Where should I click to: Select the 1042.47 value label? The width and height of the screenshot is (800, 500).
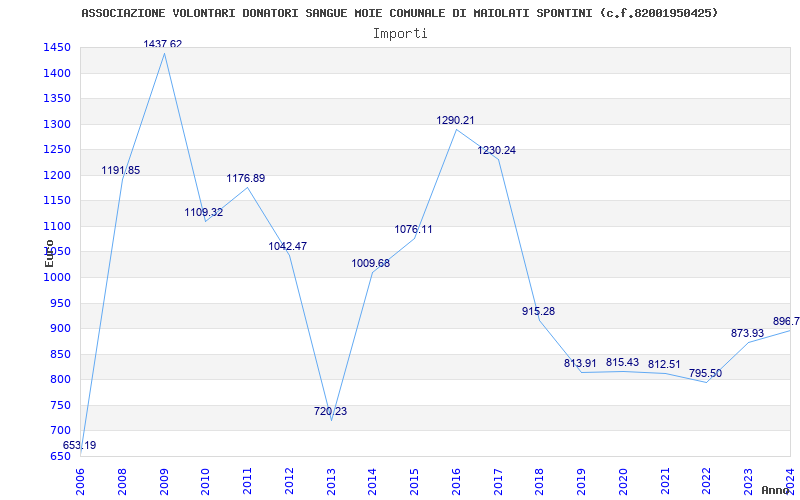288,246
